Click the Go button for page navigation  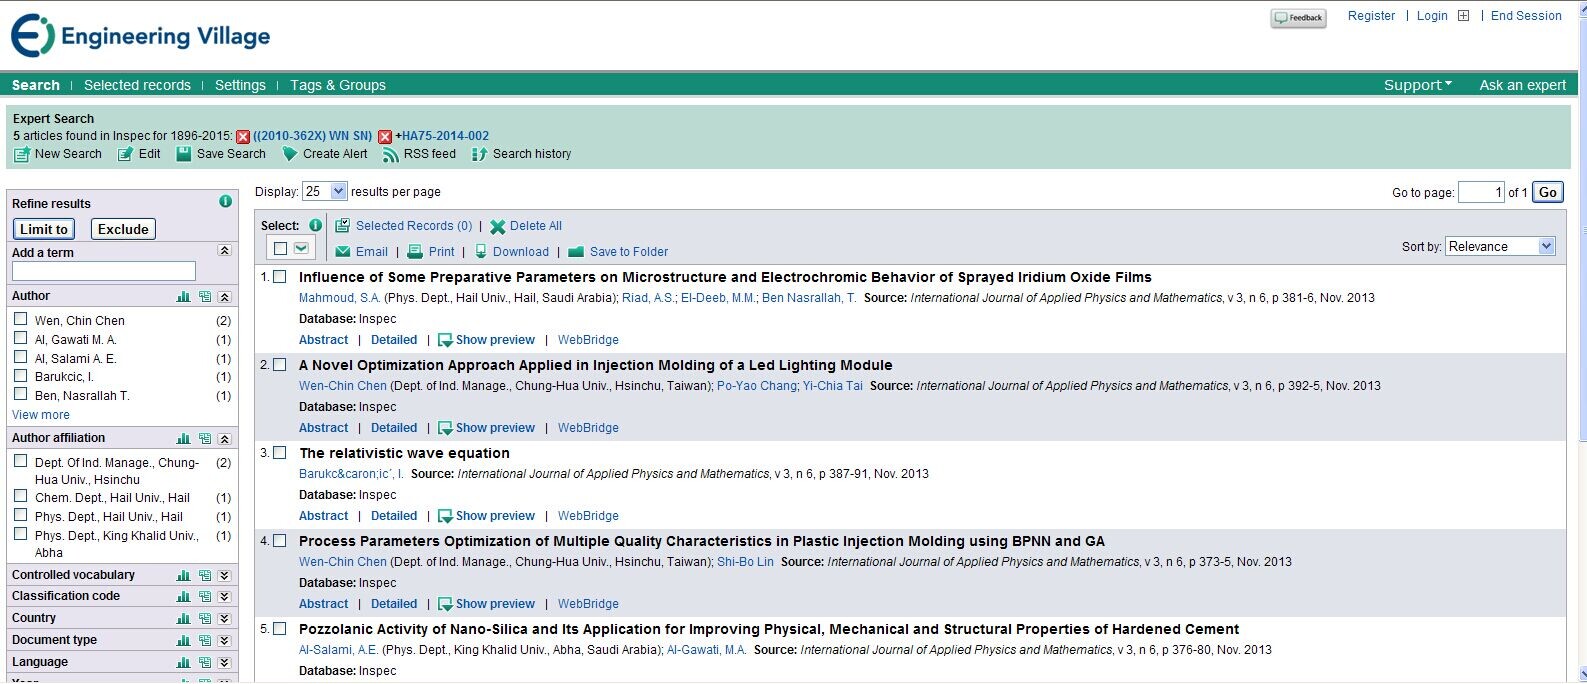click(1548, 192)
